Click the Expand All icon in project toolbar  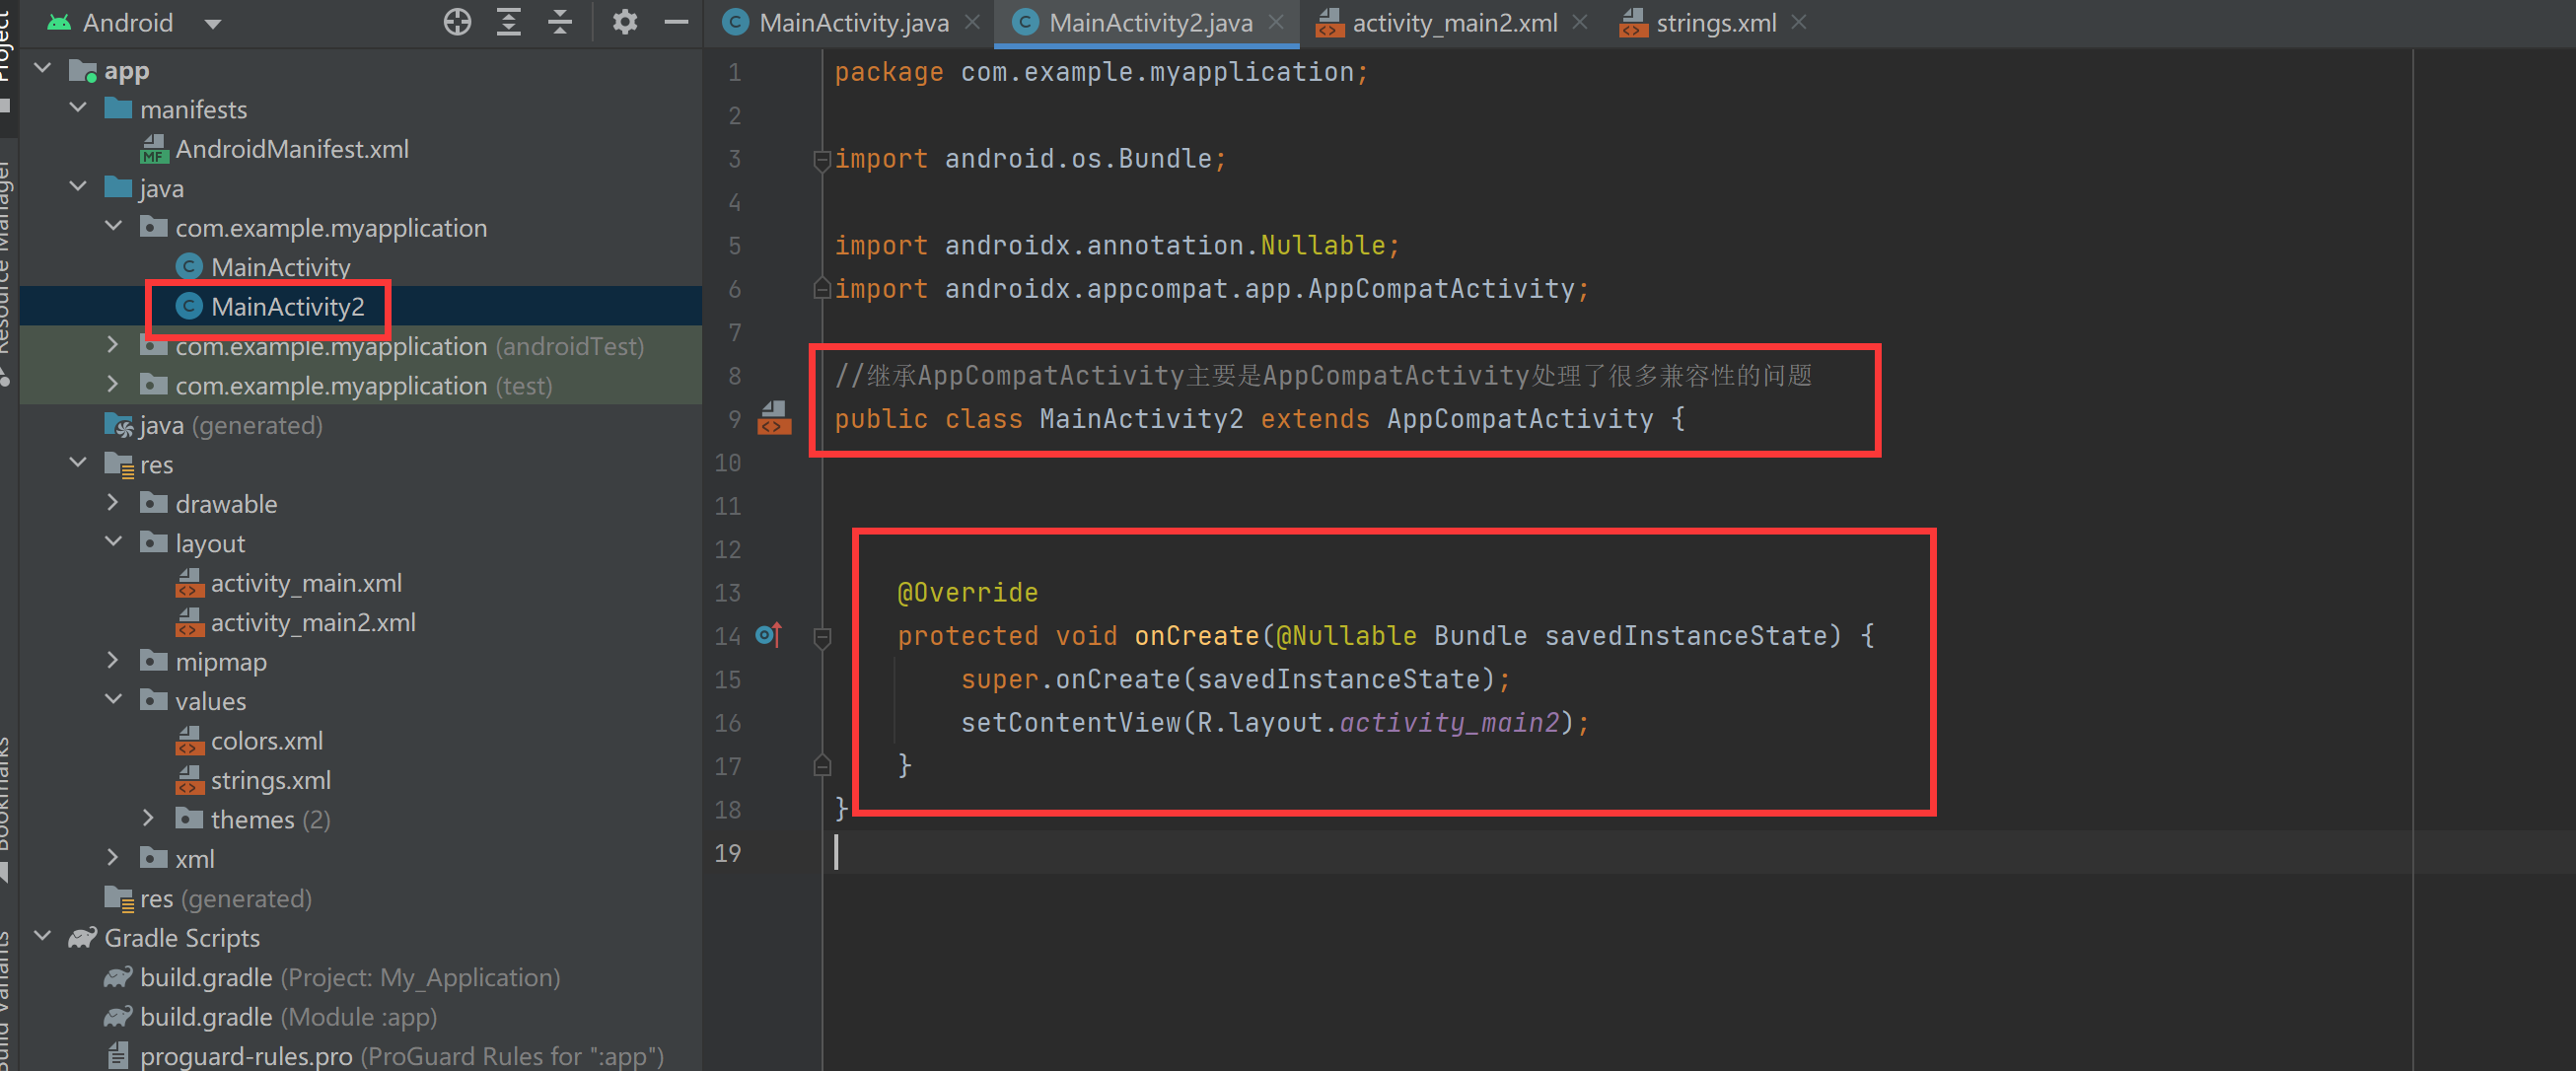[x=509, y=22]
